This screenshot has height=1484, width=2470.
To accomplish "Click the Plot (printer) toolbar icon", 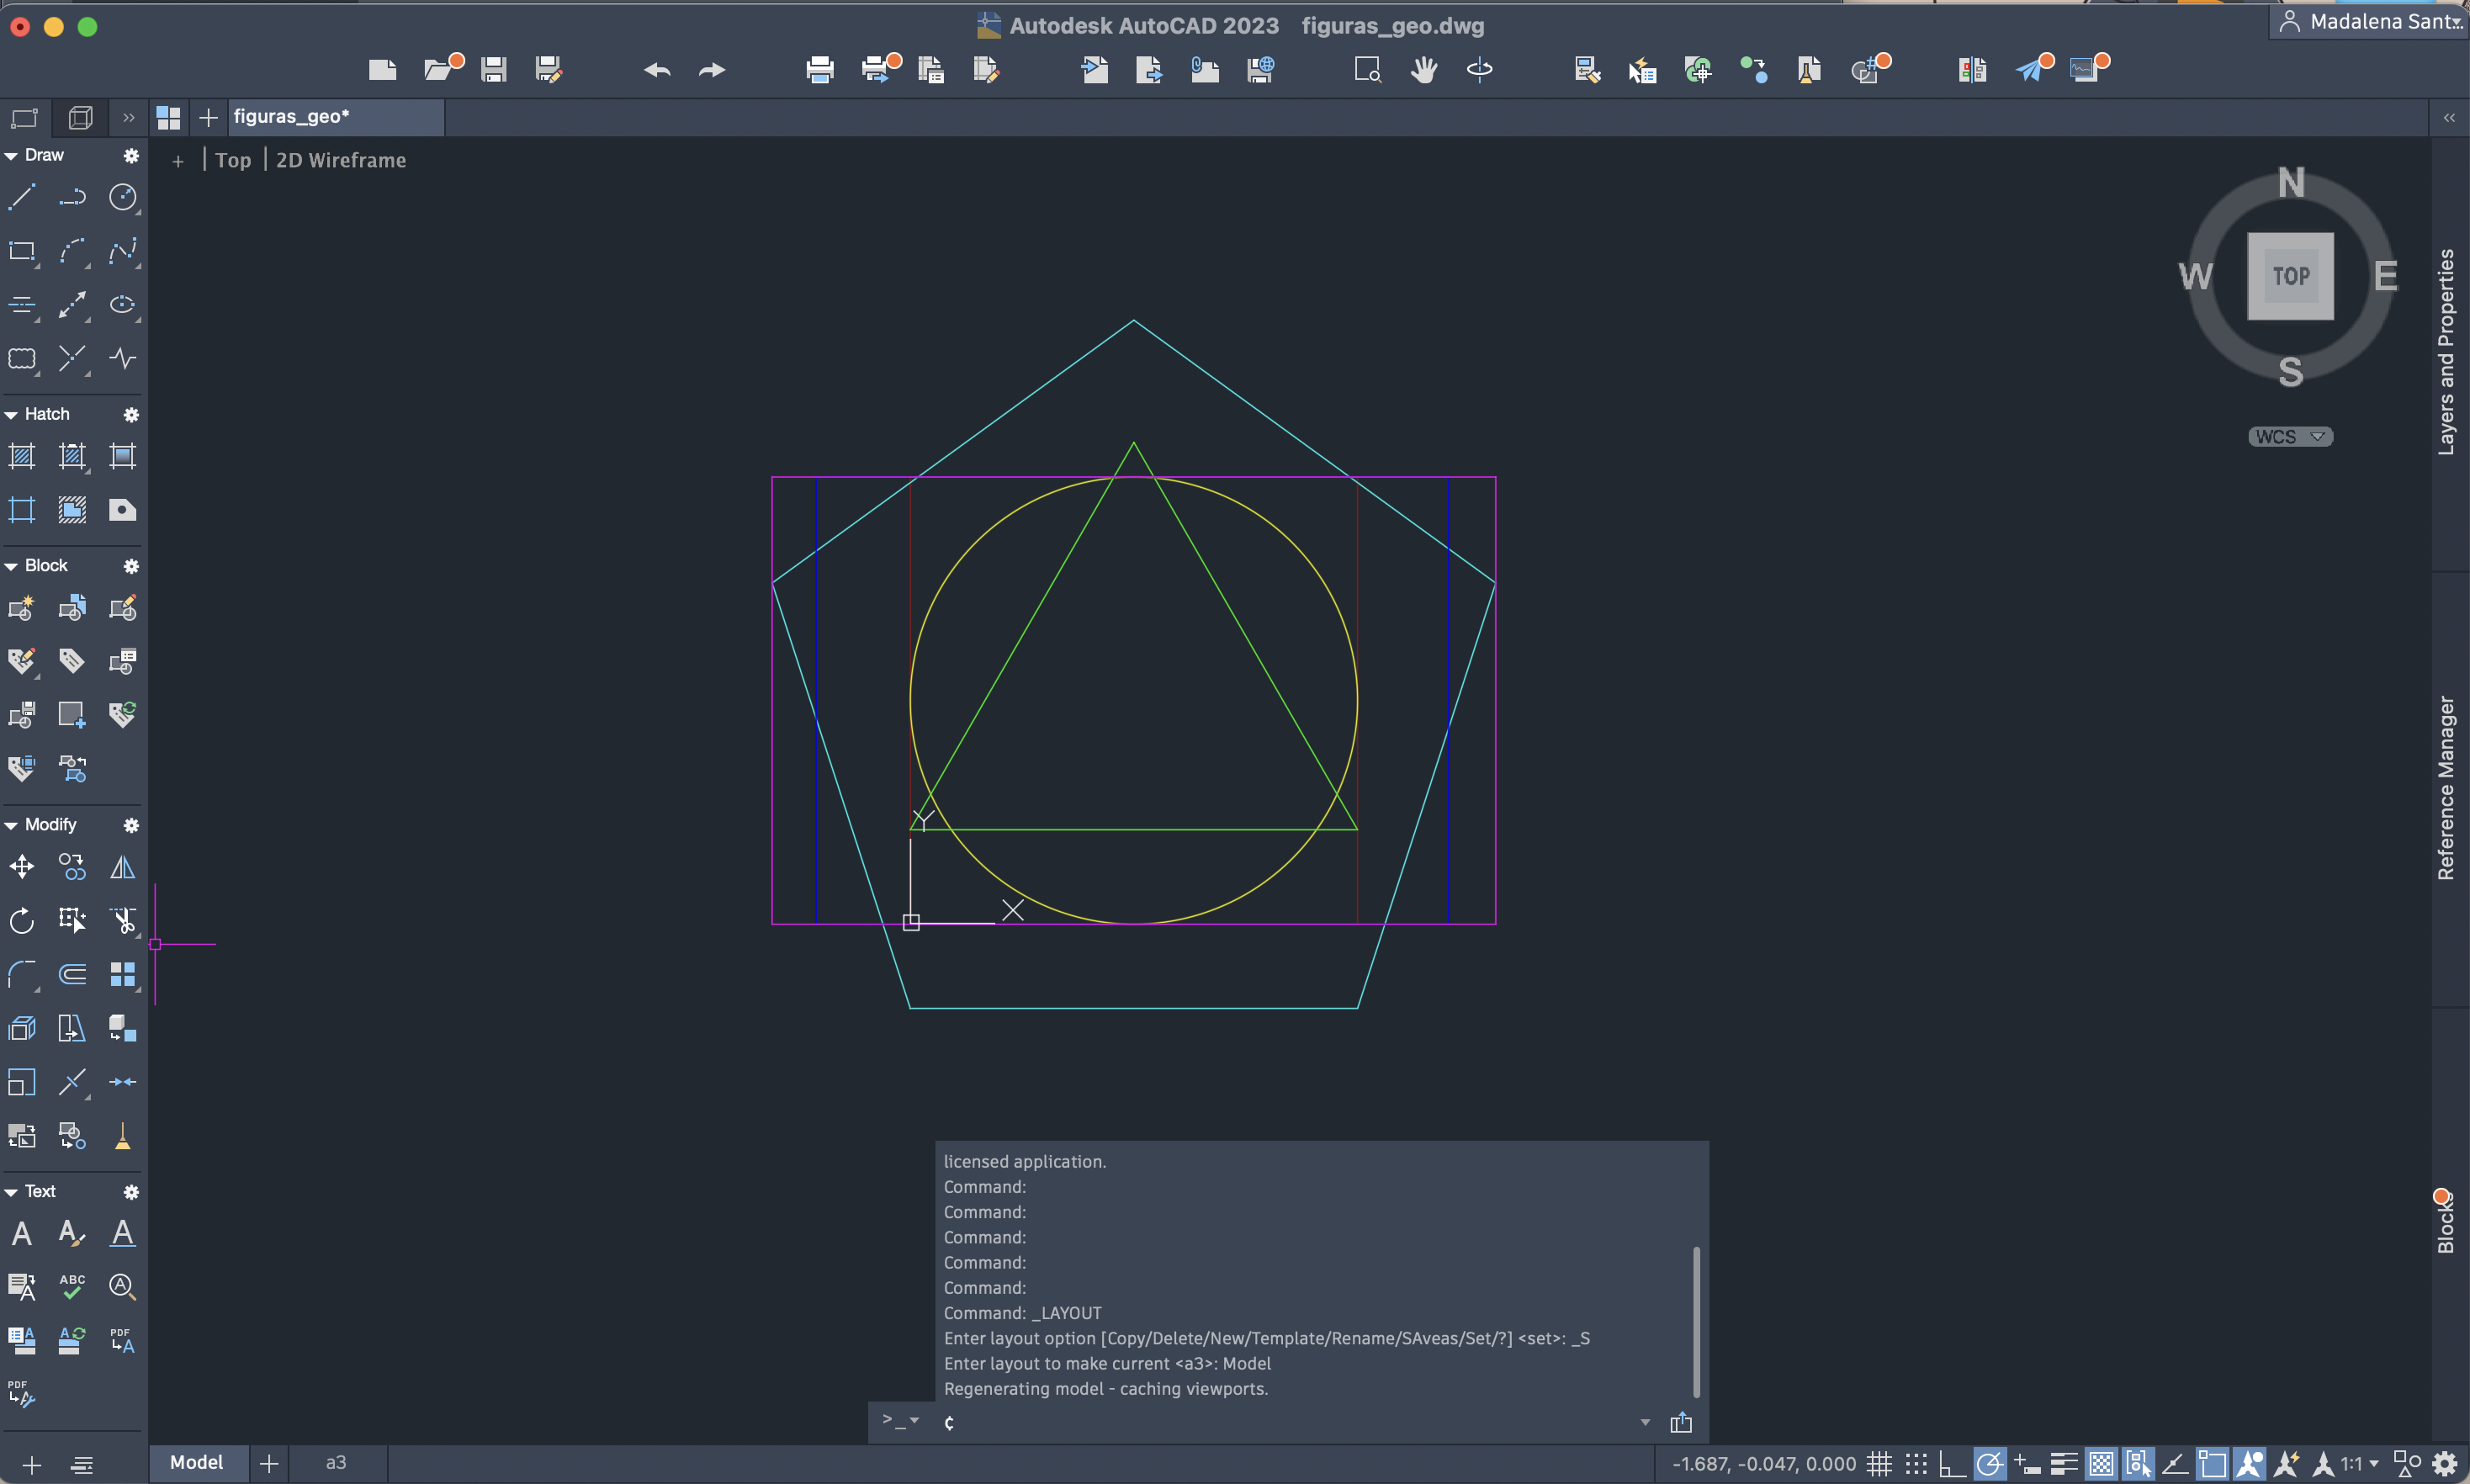I will [x=819, y=69].
